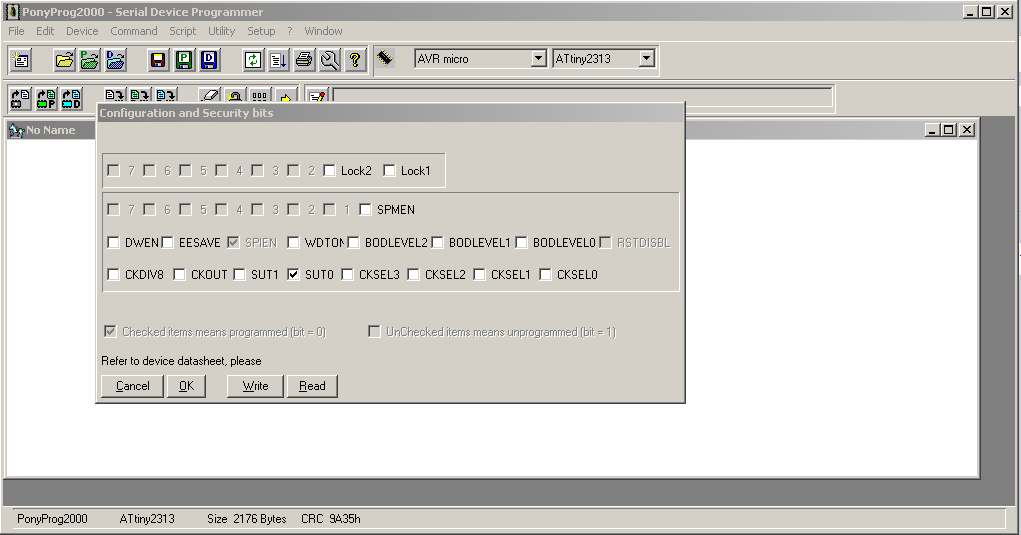1021x535 pixels.
Task: Open the Setup menu
Action: (x=261, y=31)
